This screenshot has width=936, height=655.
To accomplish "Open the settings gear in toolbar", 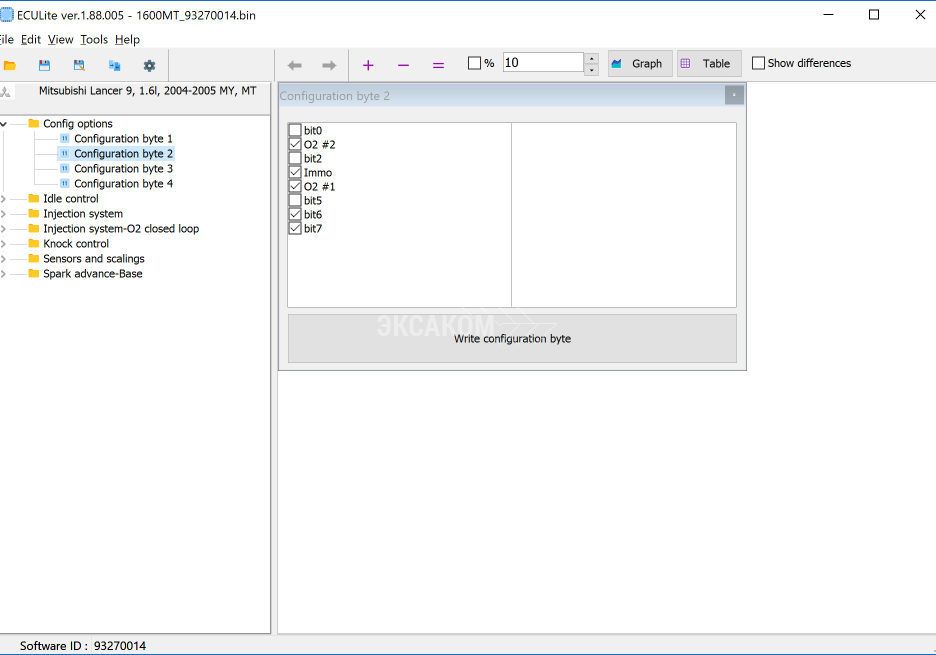I will pyautogui.click(x=149, y=65).
